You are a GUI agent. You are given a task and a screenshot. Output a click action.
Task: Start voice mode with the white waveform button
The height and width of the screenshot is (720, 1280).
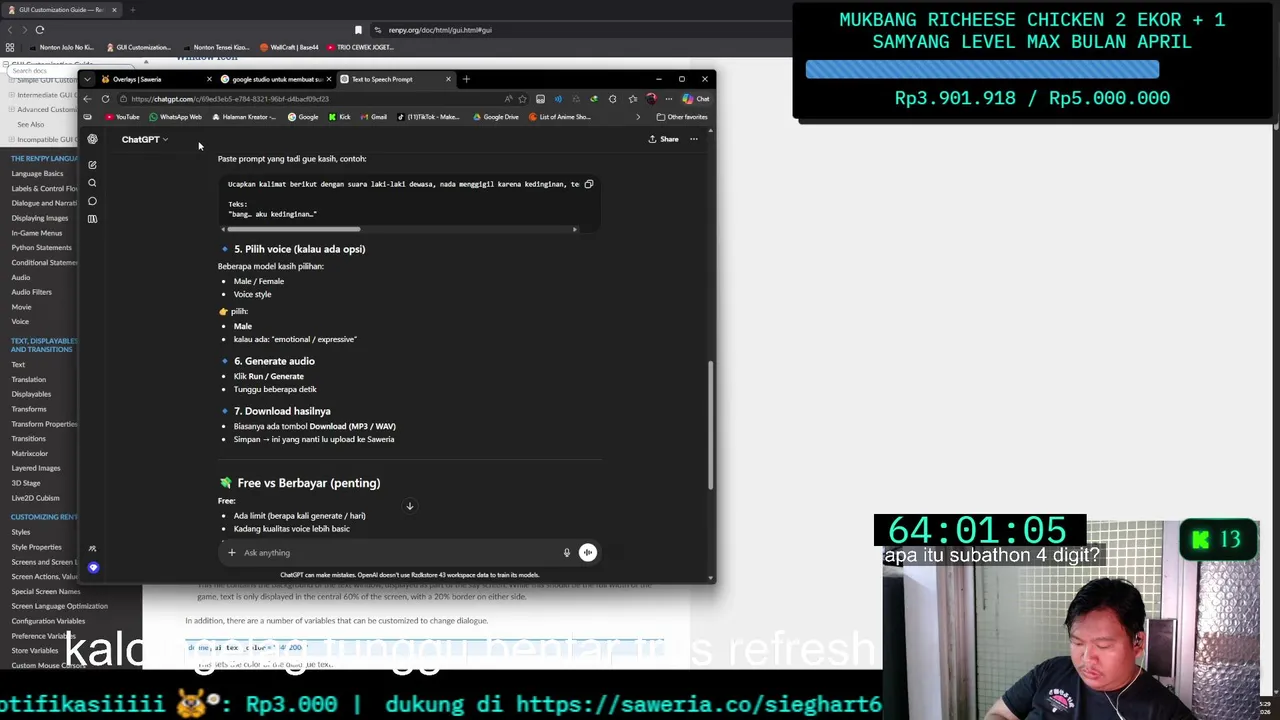click(x=588, y=552)
